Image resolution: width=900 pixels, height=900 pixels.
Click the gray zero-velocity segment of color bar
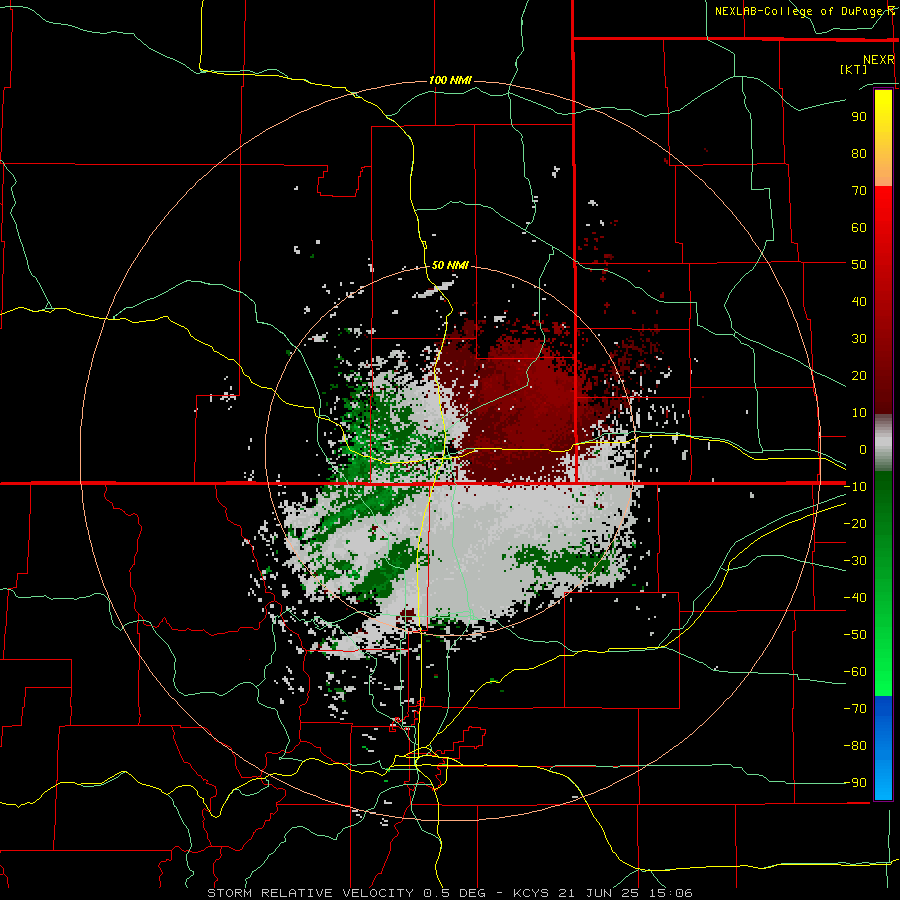click(x=883, y=443)
